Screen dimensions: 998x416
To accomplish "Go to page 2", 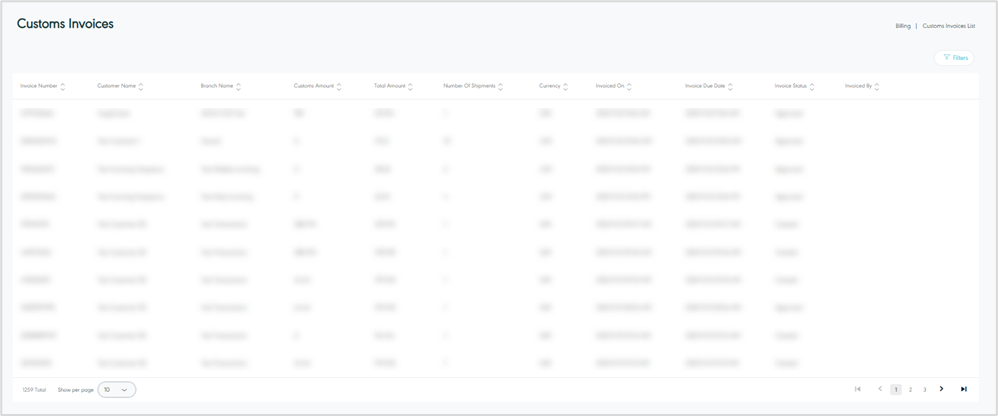I will click(x=910, y=389).
